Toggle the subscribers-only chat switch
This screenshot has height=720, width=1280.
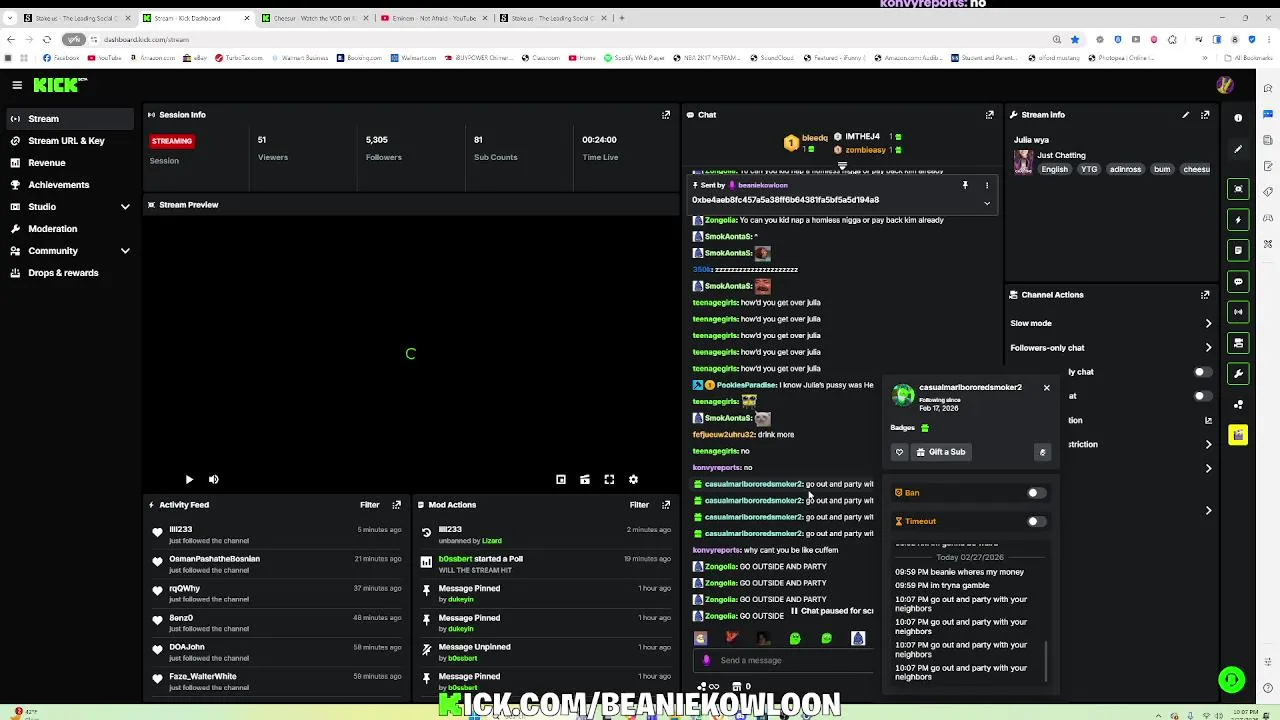click(x=1203, y=372)
